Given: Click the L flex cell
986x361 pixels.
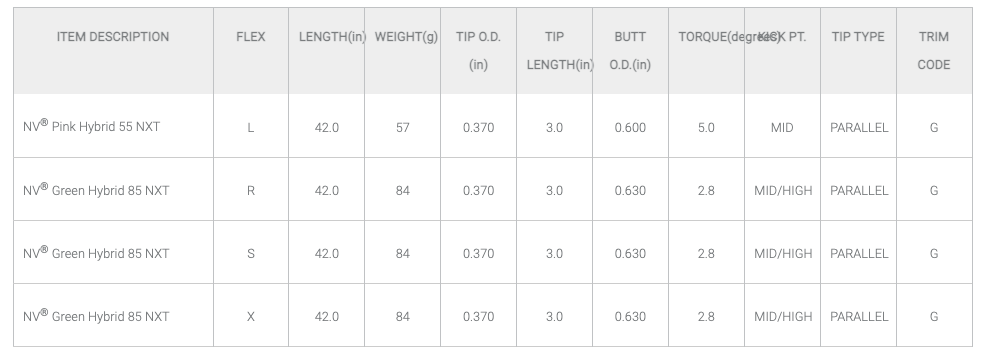Looking at the screenshot, I should pyautogui.click(x=251, y=128).
